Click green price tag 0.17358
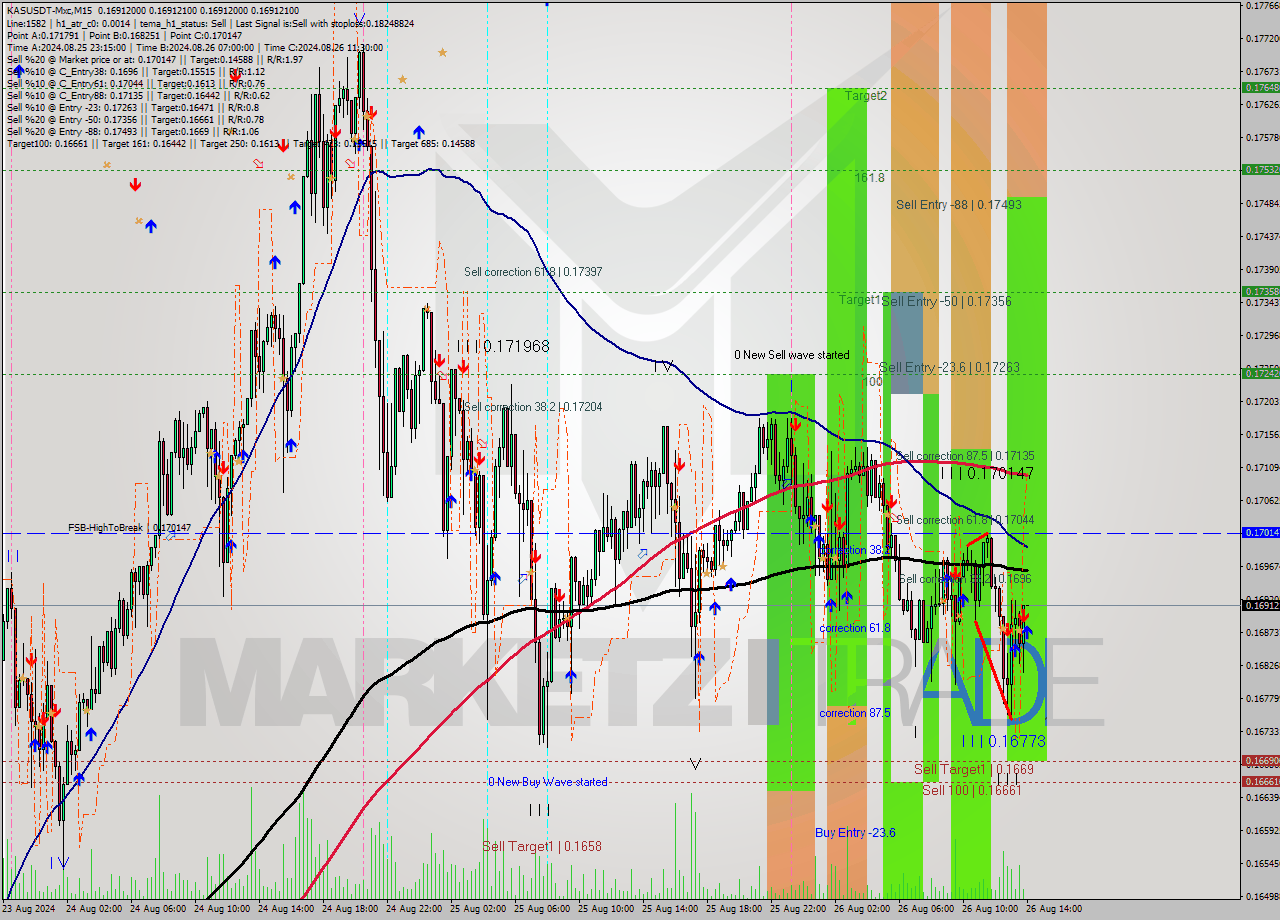 tap(1260, 292)
